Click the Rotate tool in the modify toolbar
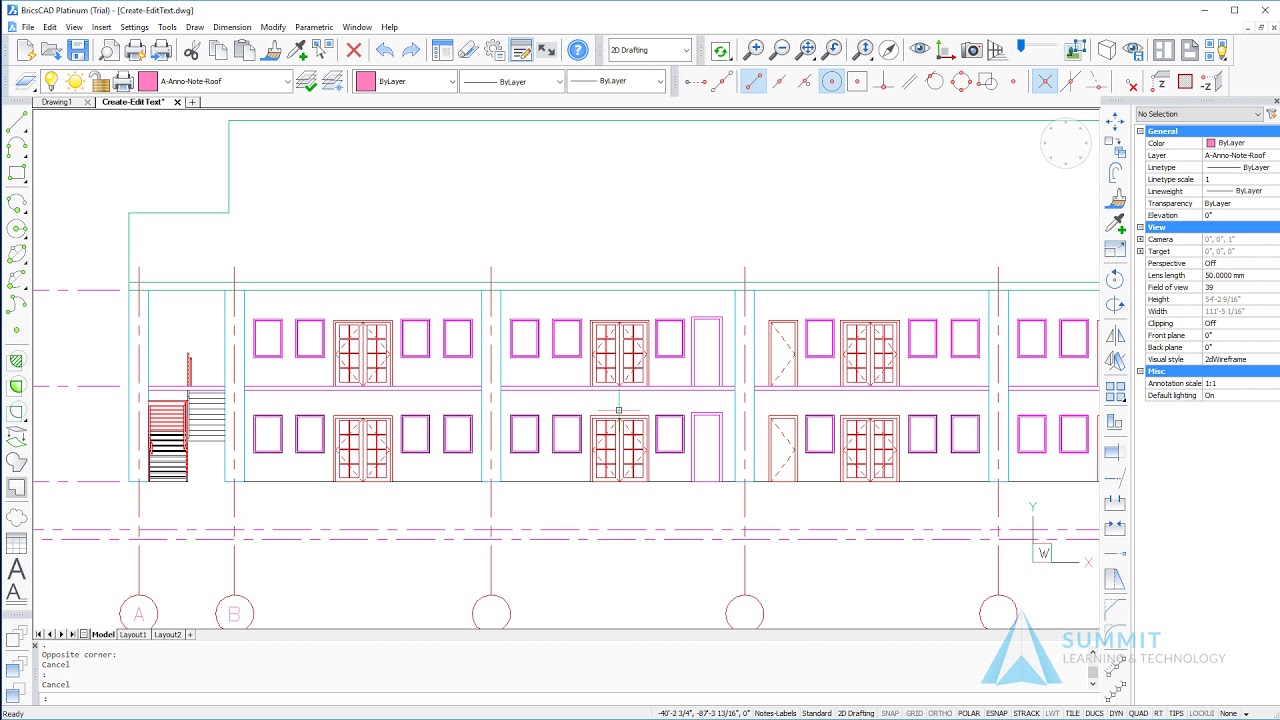This screenshot has height=720, width=1280. (1115, 279)
